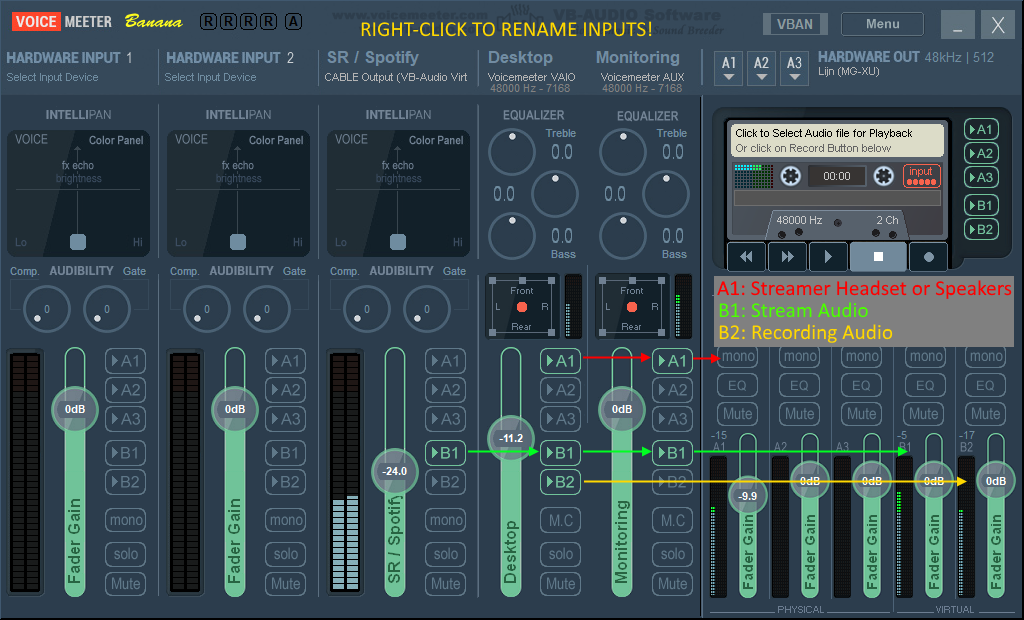Image resolution: width=1024 pixels, height=620 pixels.
Task: Click the Monitoring Front/Rear panner red dot
Action: (632, 307)
